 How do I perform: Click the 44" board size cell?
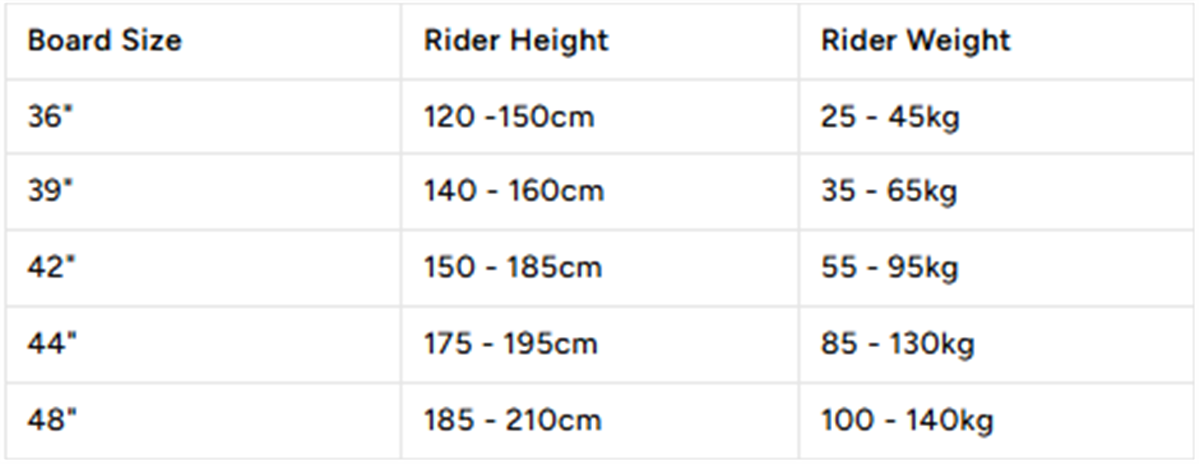(52, 344)
